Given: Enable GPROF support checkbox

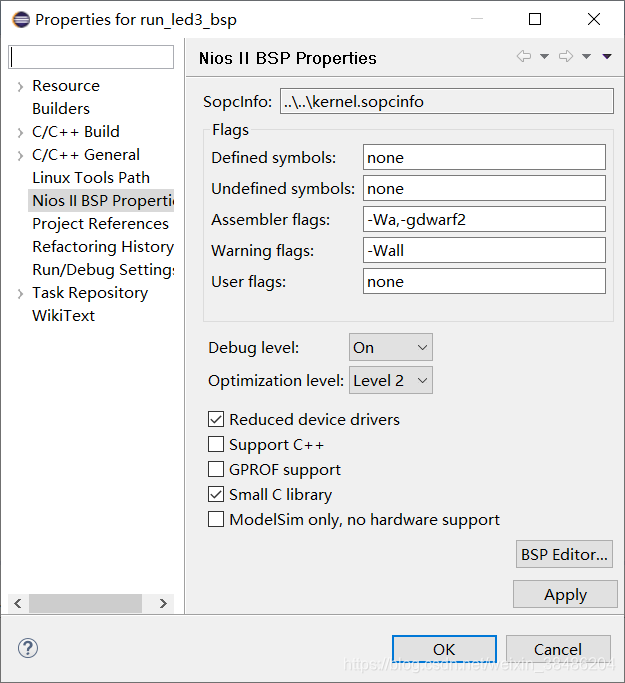Looking at the screenshot, I should point(216,469).
